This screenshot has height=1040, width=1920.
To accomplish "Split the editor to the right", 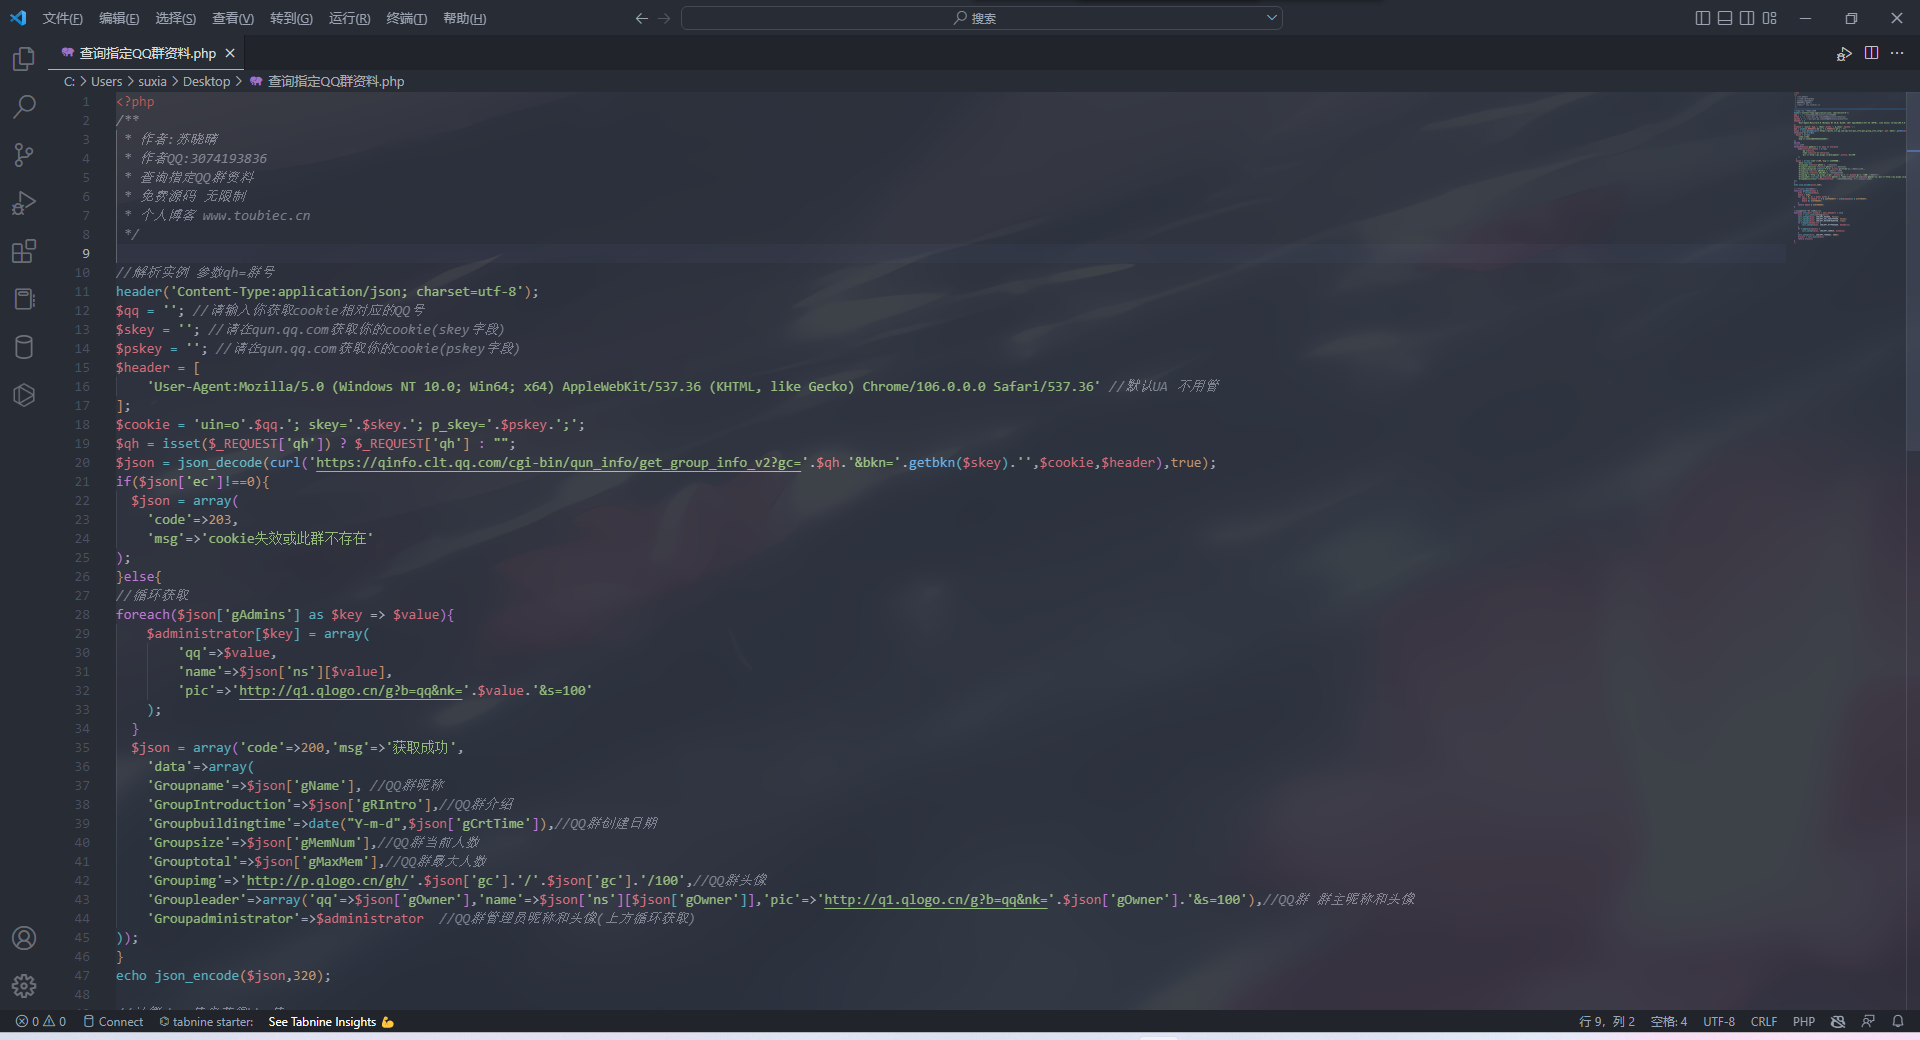I will [x=1871, y=53].
